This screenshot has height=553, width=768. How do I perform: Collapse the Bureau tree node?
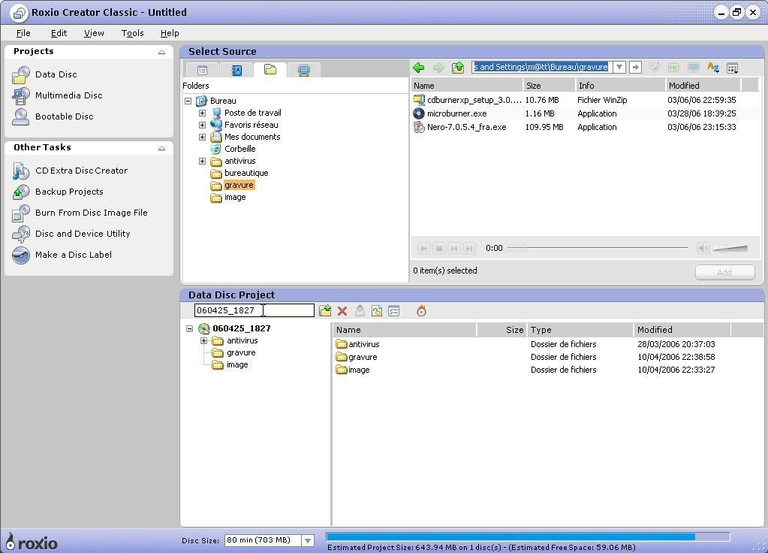pyautogui.click(x=188, y=101)
